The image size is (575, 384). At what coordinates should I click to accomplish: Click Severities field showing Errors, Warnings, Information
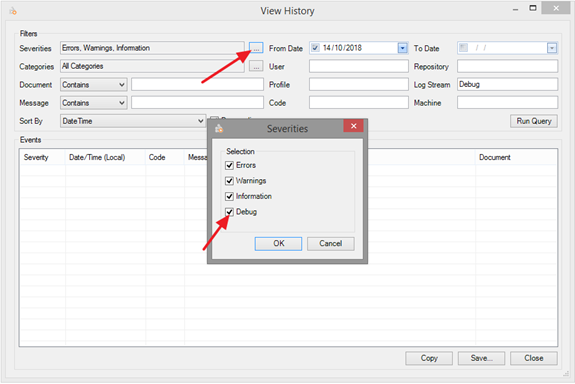click(152, 48)
